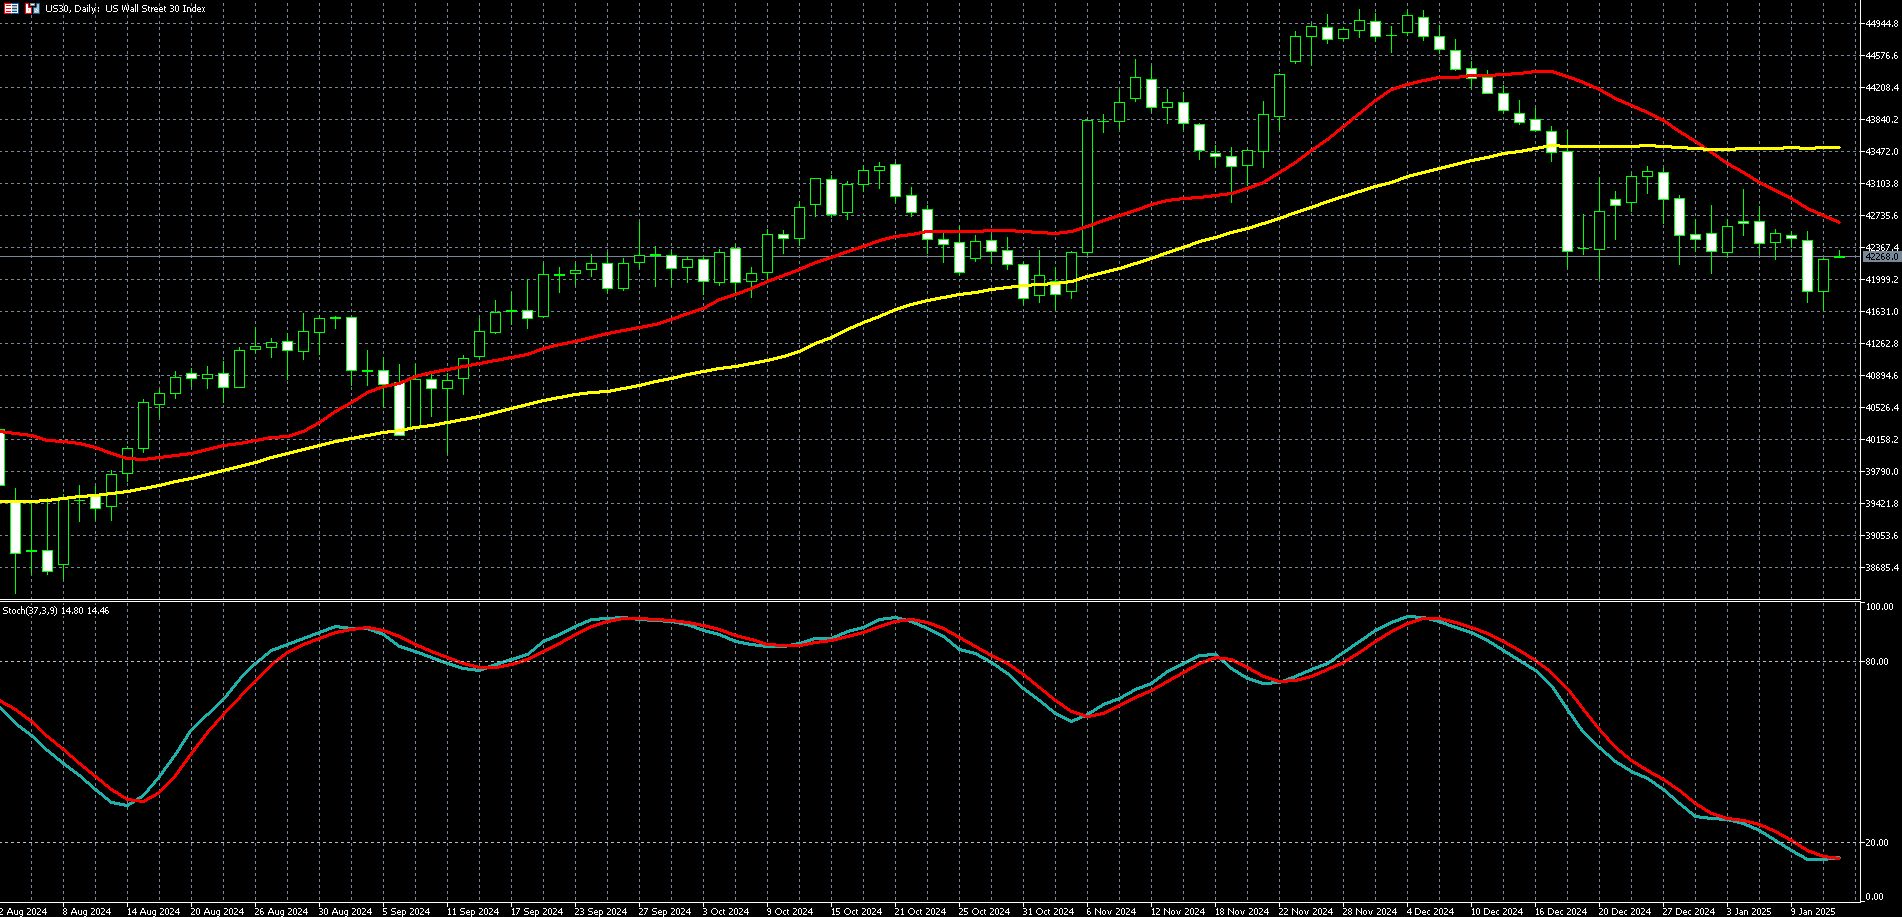Click the 44944.8 price scale label
This screenshot has width=1902, height=917.
1881,24
